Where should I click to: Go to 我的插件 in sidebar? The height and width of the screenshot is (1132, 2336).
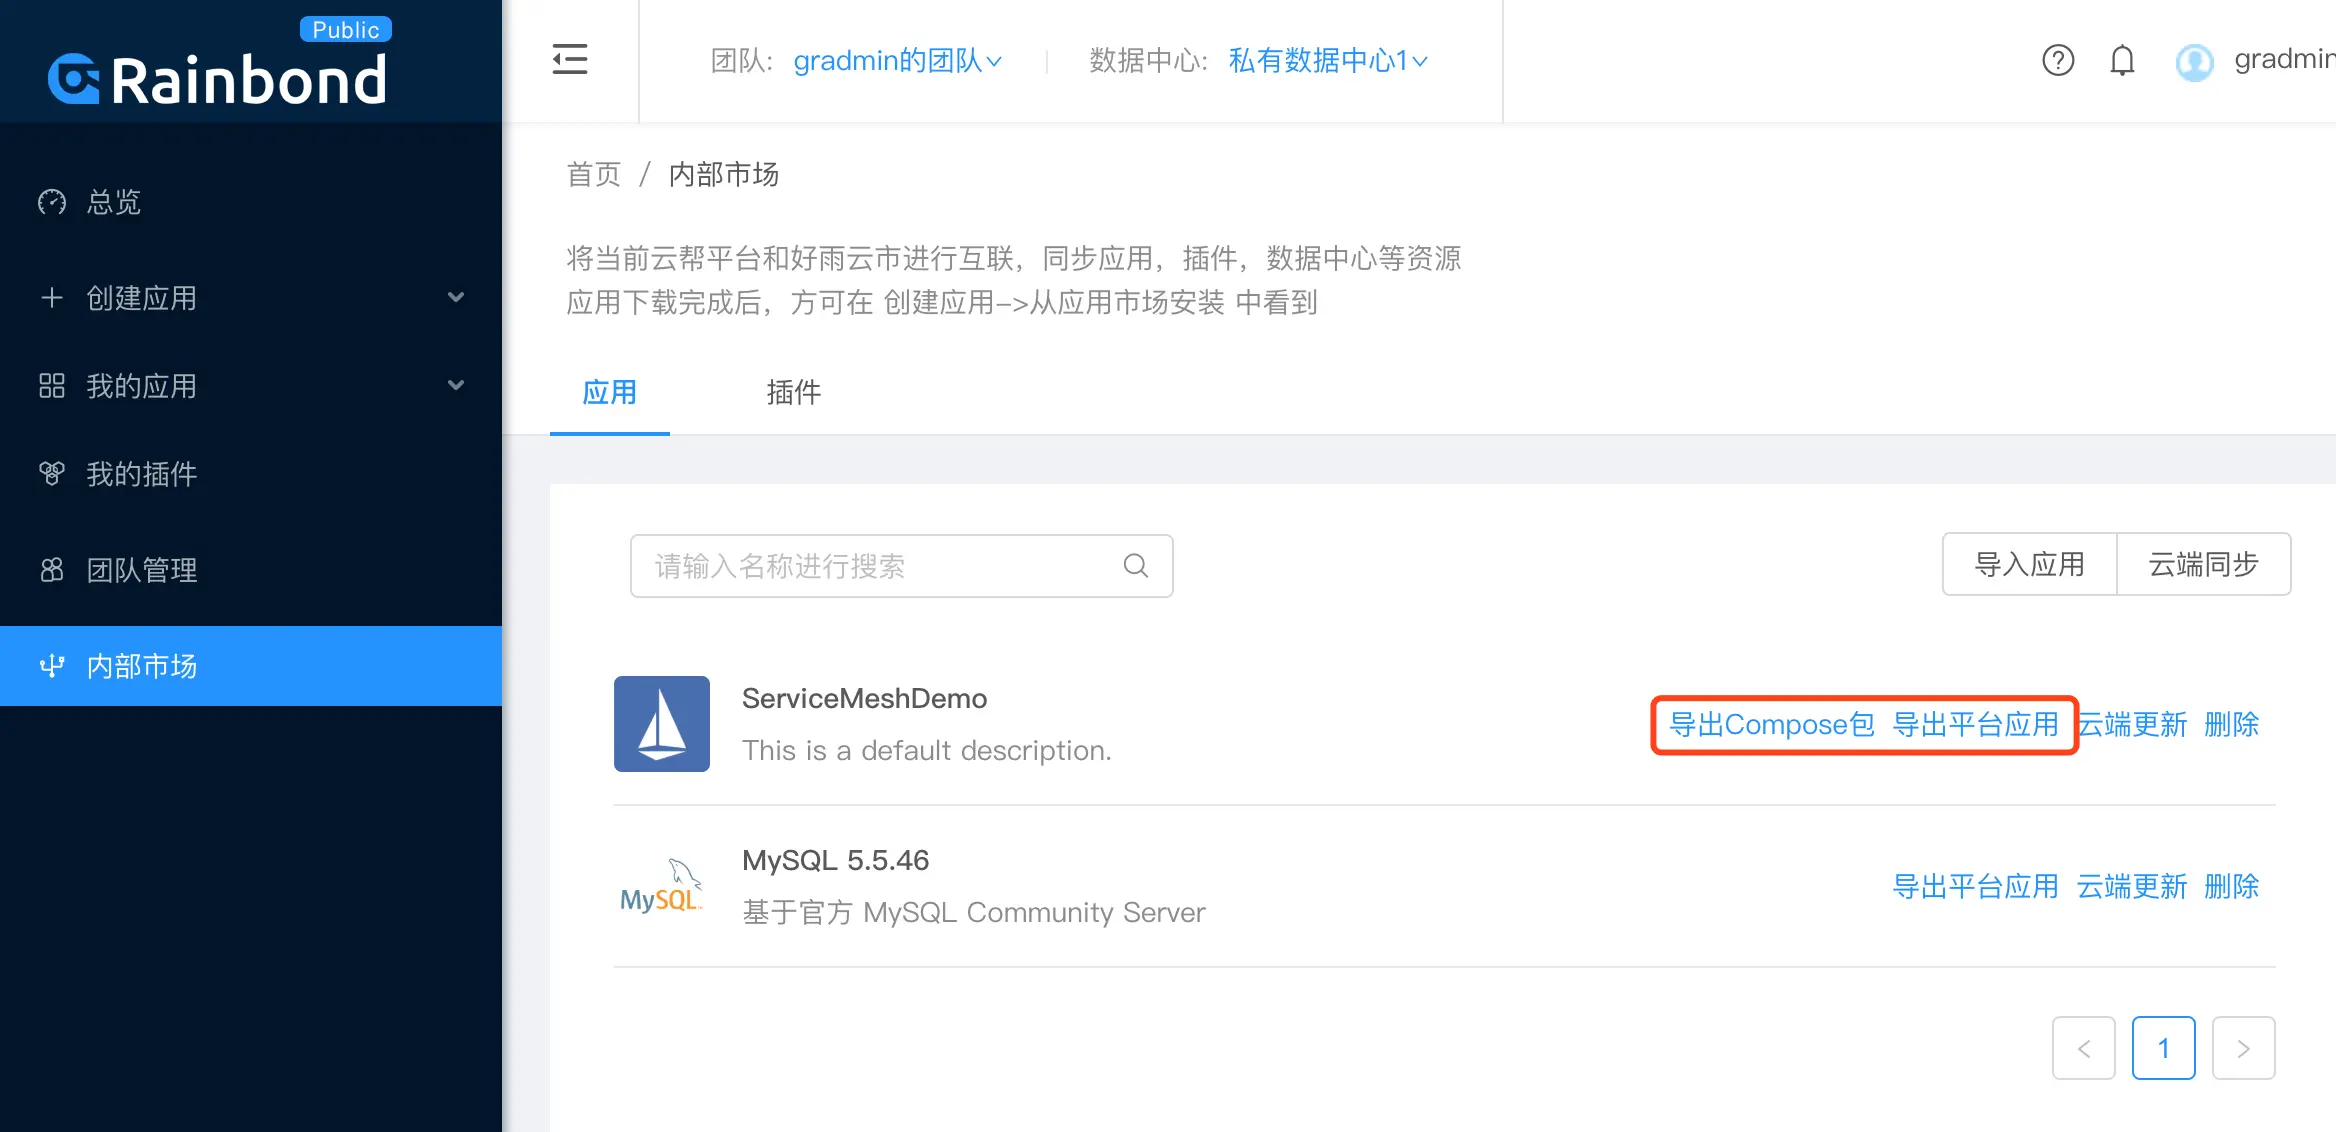coord(142,474)
